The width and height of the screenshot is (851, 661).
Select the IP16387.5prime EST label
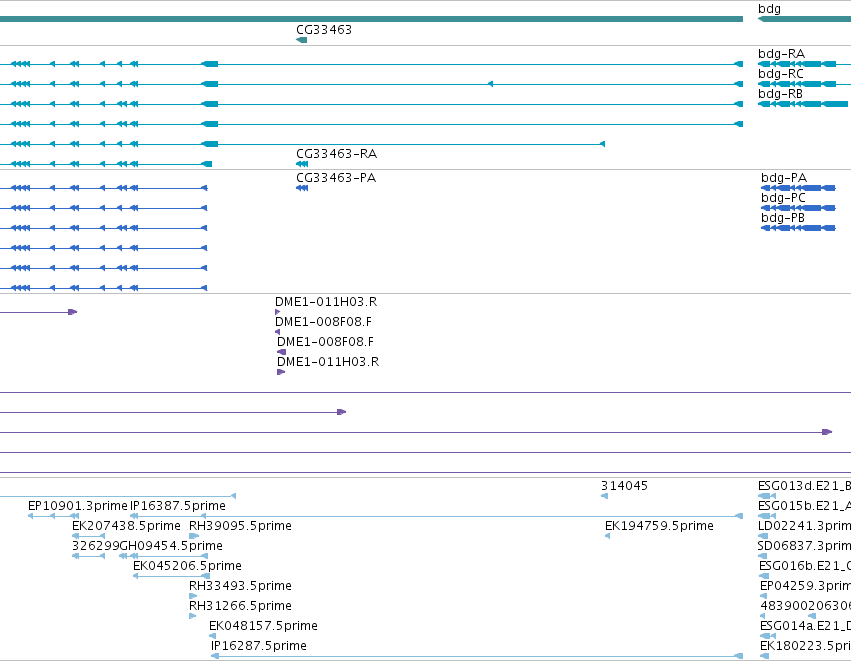click(x=178, y=506)
